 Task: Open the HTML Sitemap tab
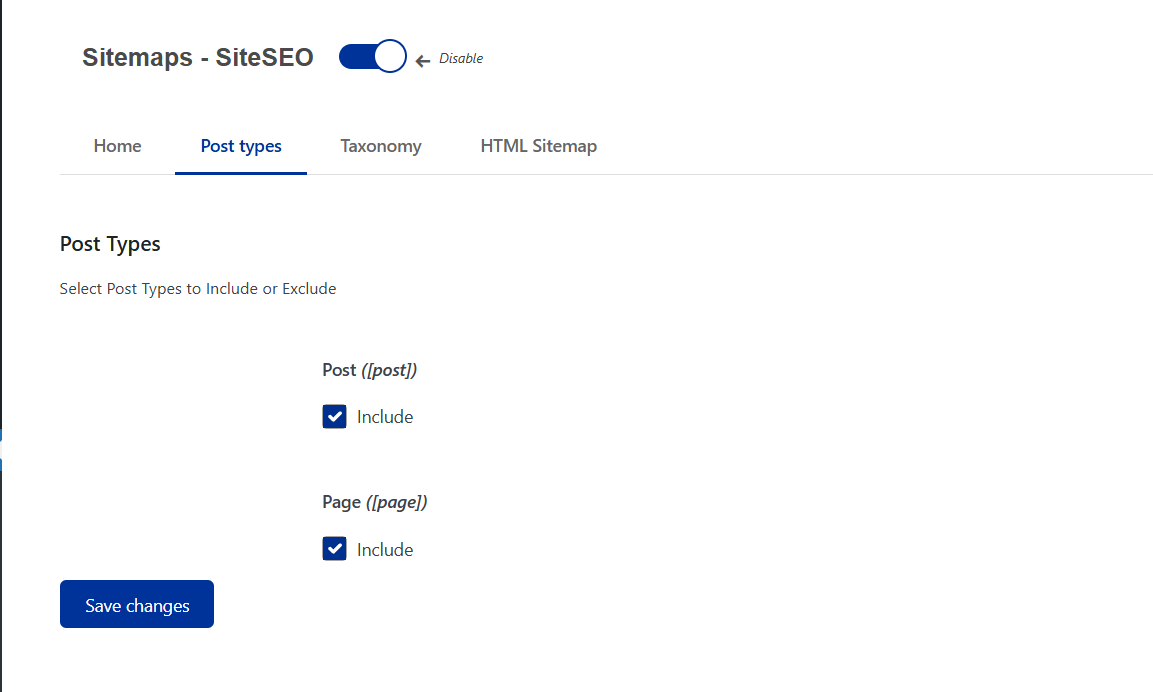click(x=538, y=146)
